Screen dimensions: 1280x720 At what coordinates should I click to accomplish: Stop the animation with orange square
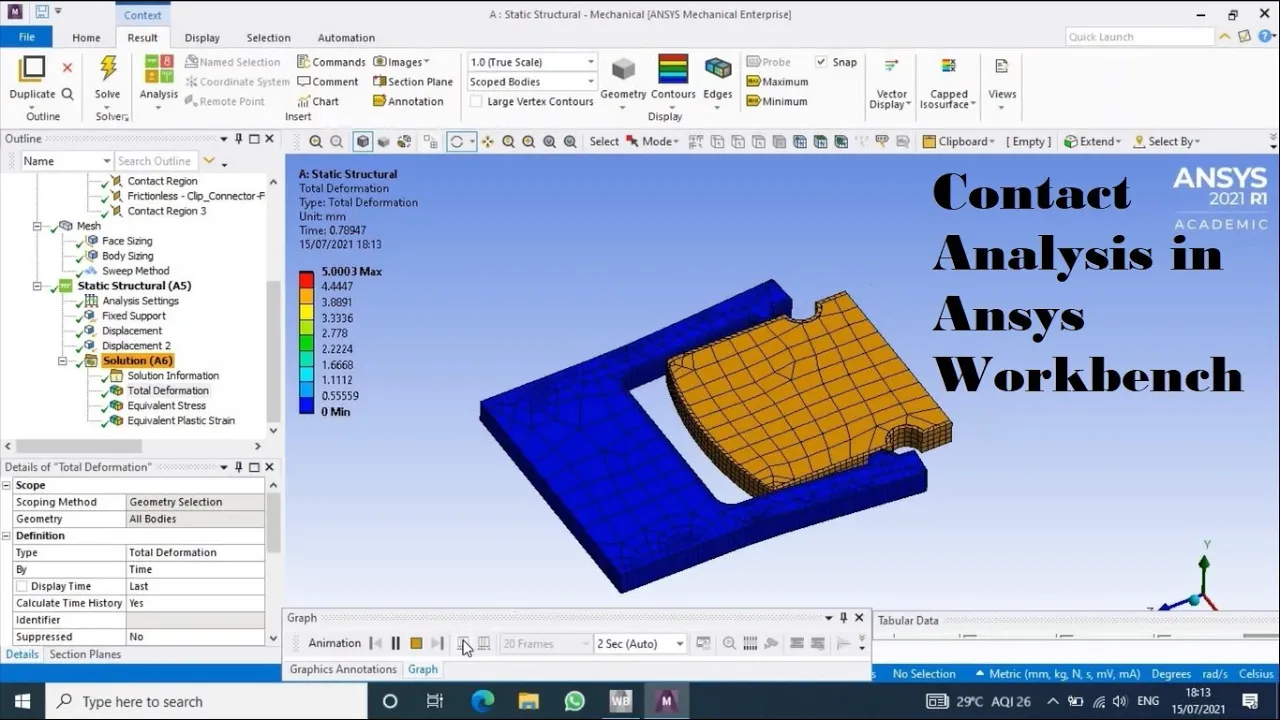point(416,644)
